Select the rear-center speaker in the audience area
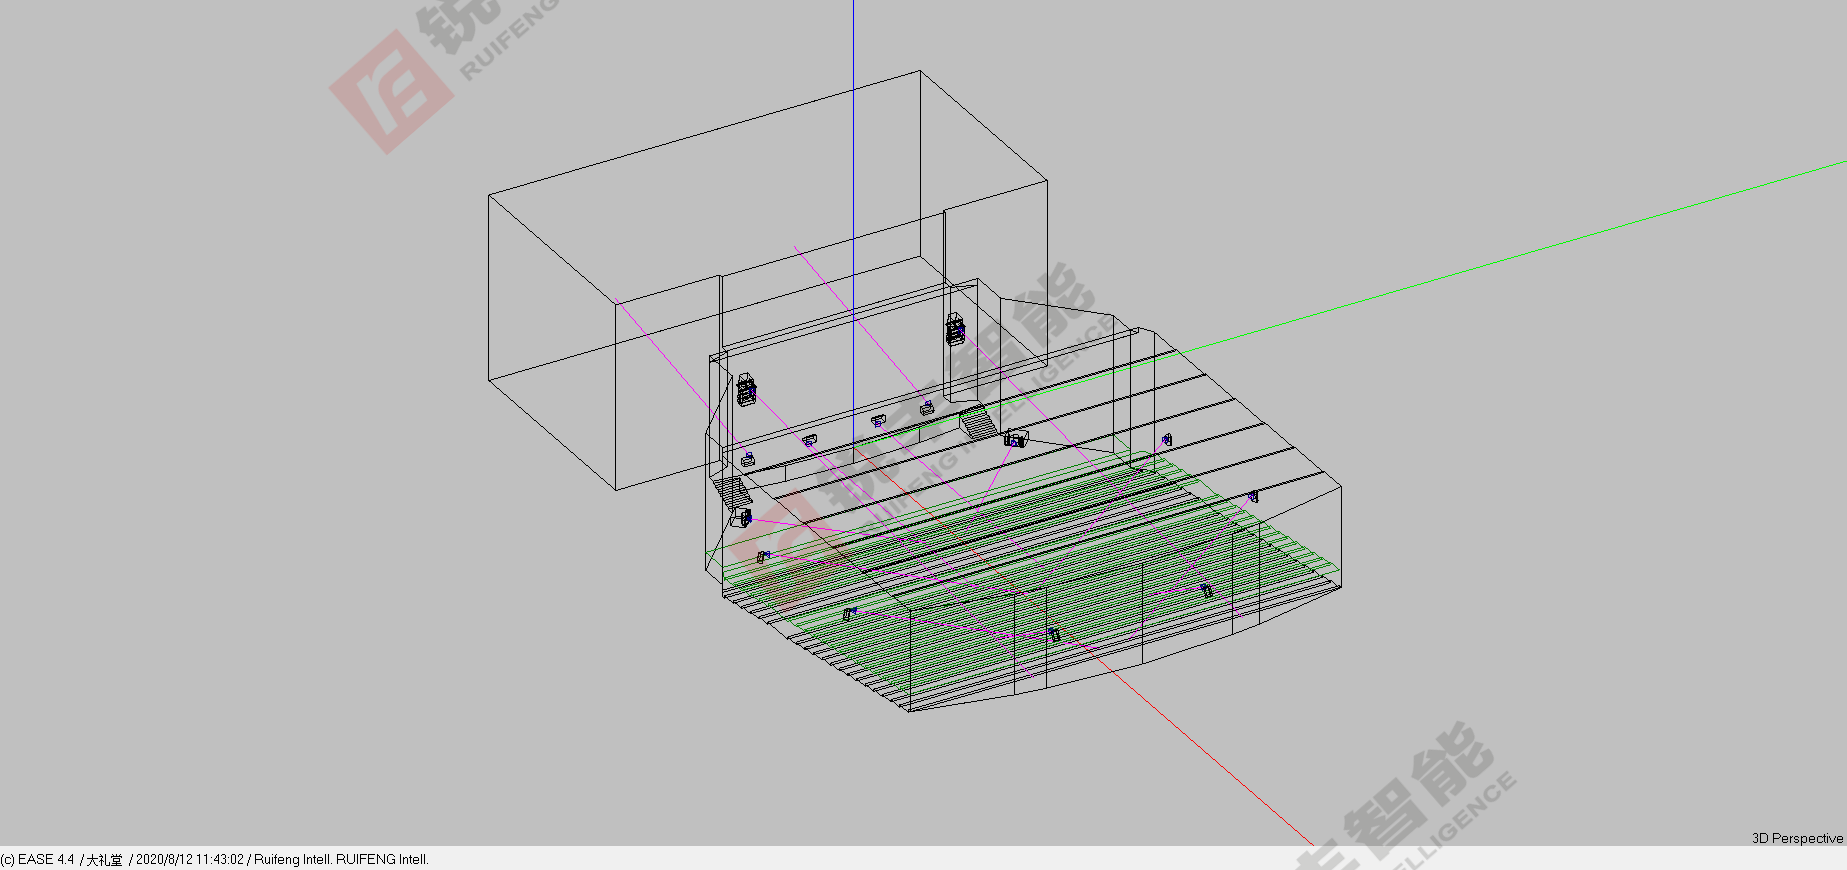The height and width of the screenshot is (870, 1847). click(1054, 635)
